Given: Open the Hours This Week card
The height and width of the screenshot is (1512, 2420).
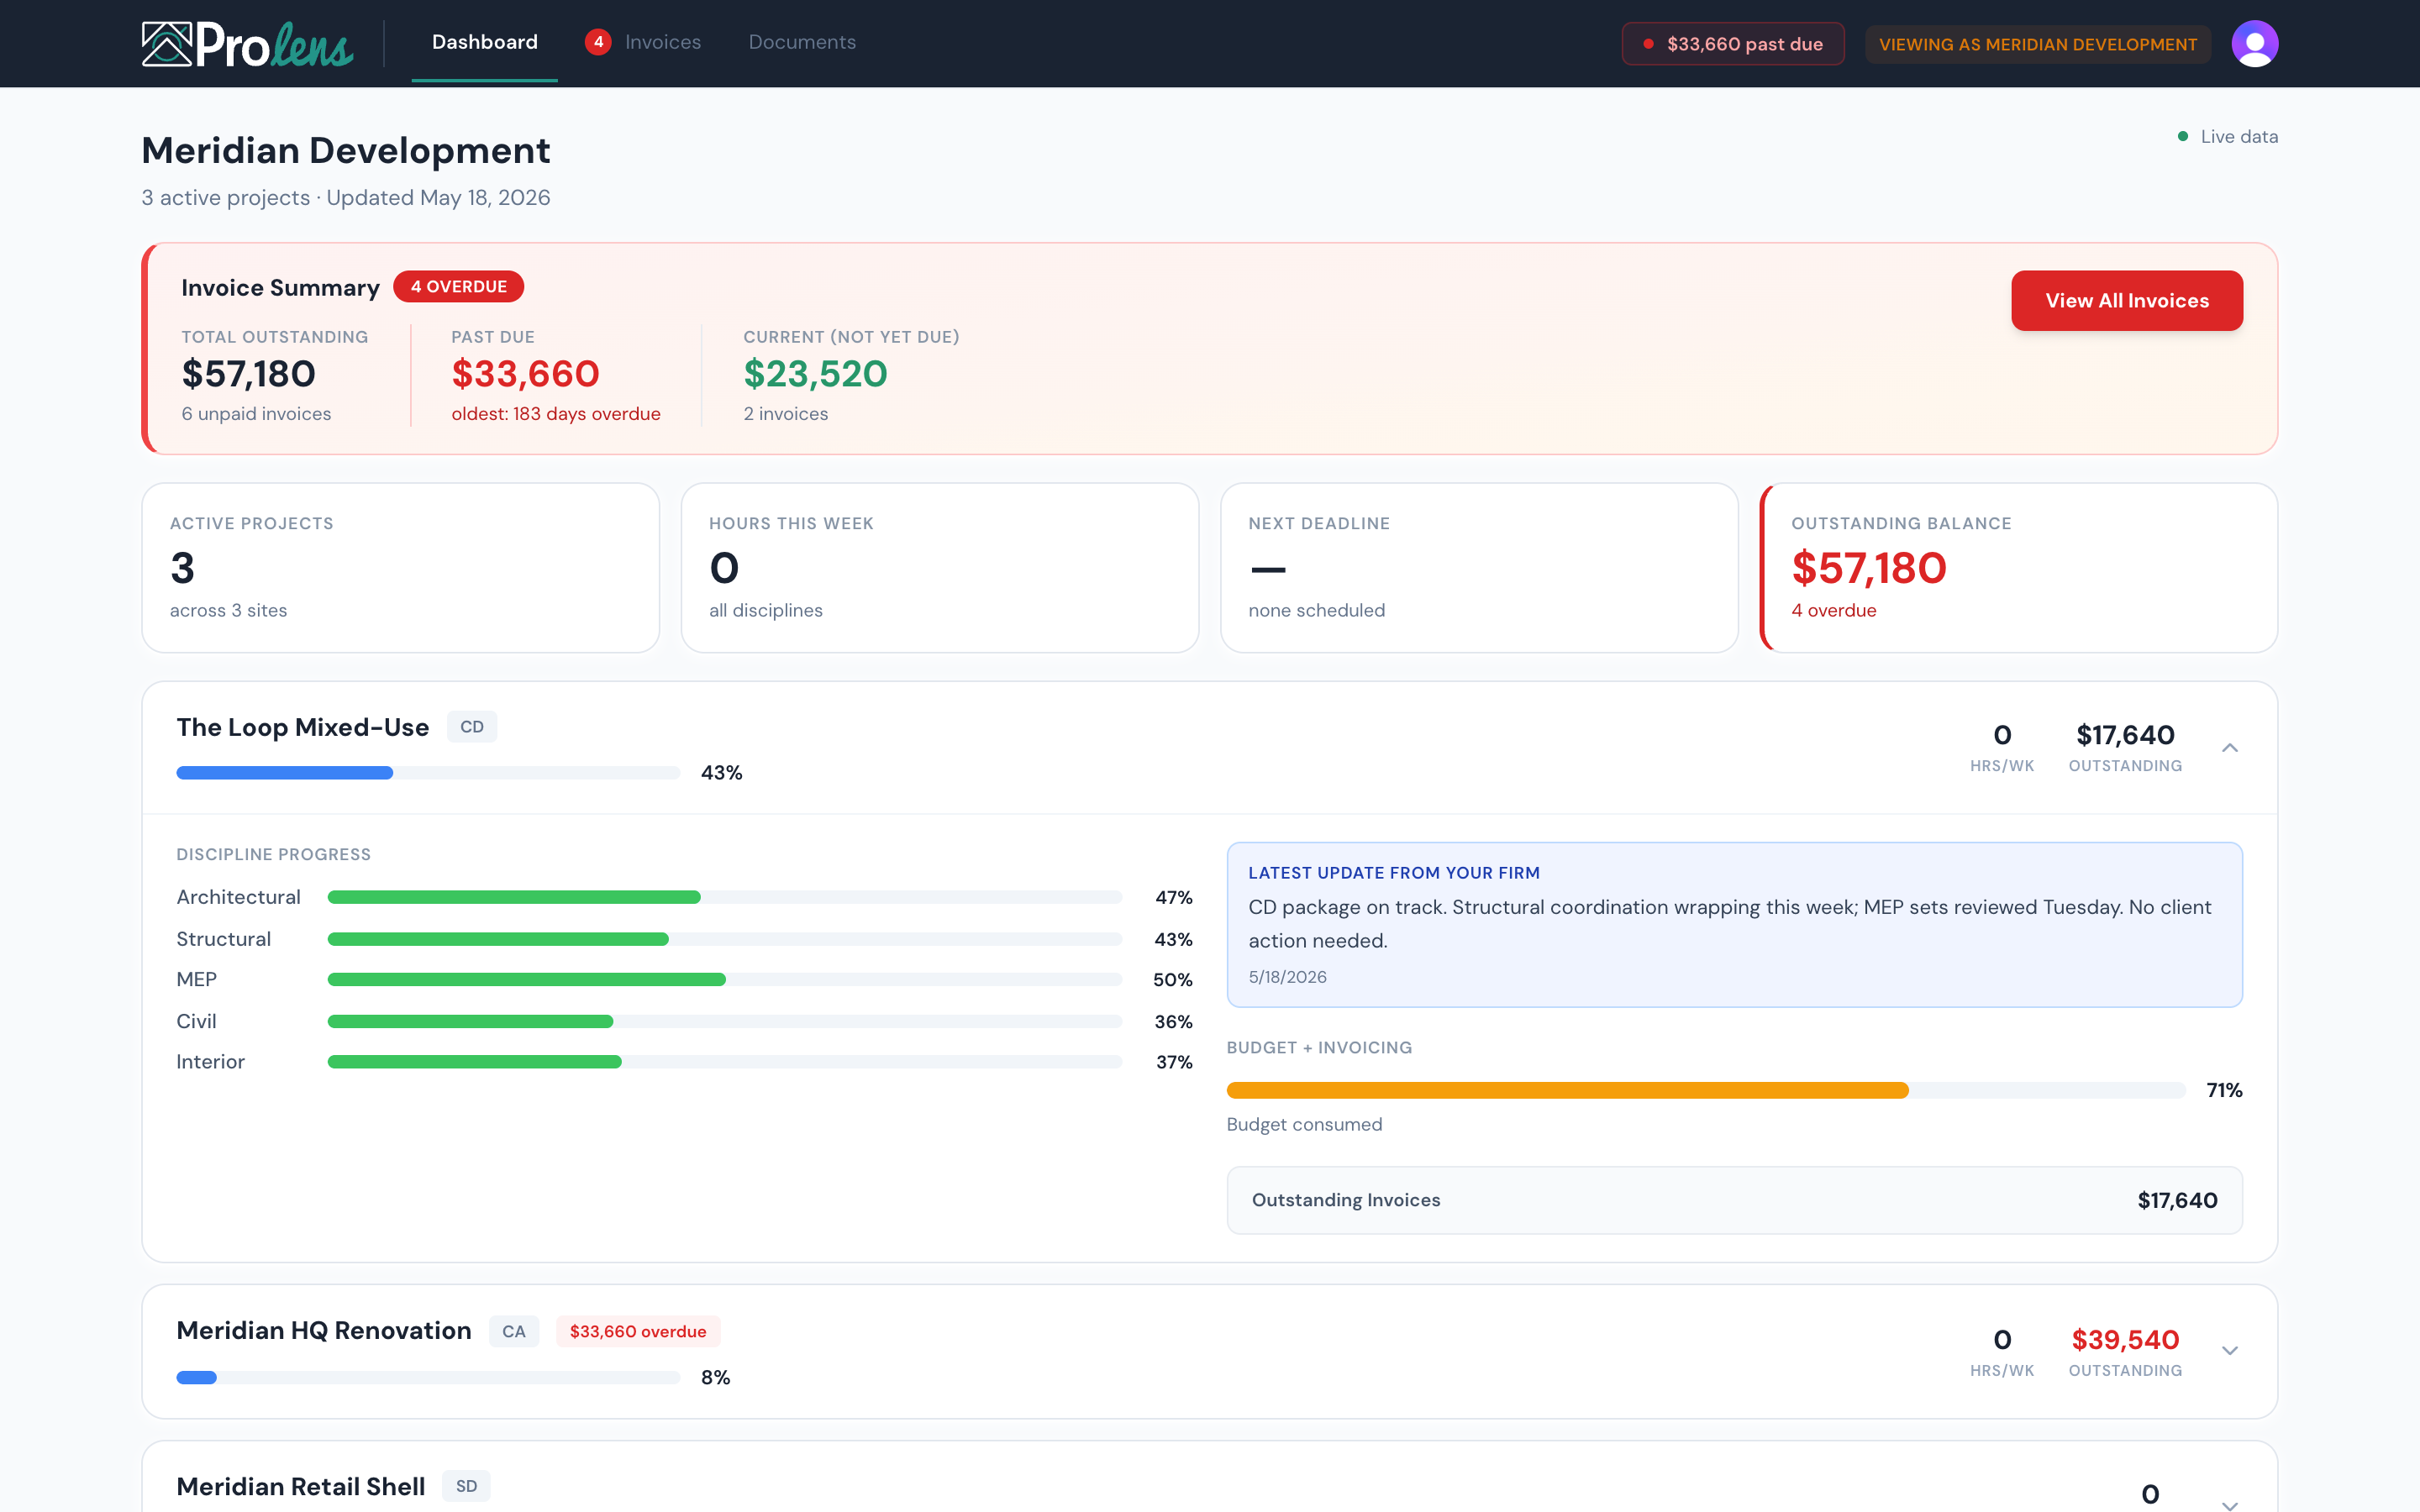Looking at the screenshot, I should (x=940, y=568).
